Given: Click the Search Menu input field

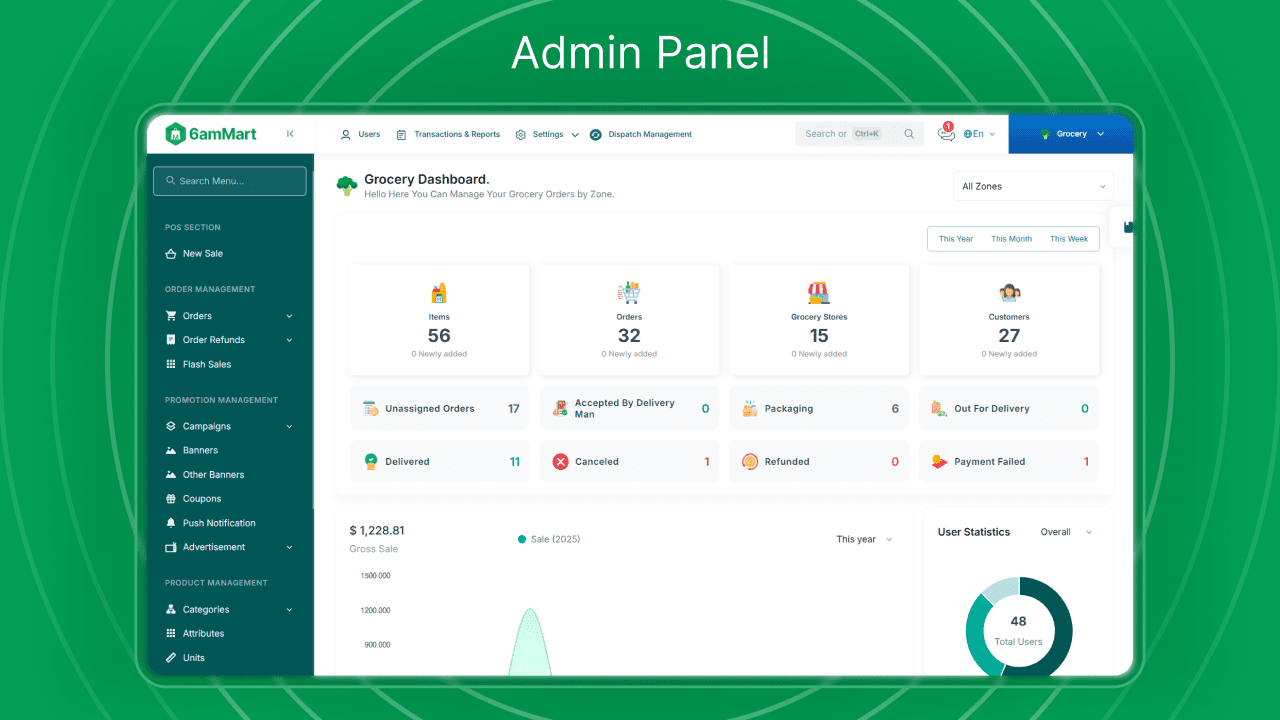Looking at the screenshot, I should tap(230, 181).
